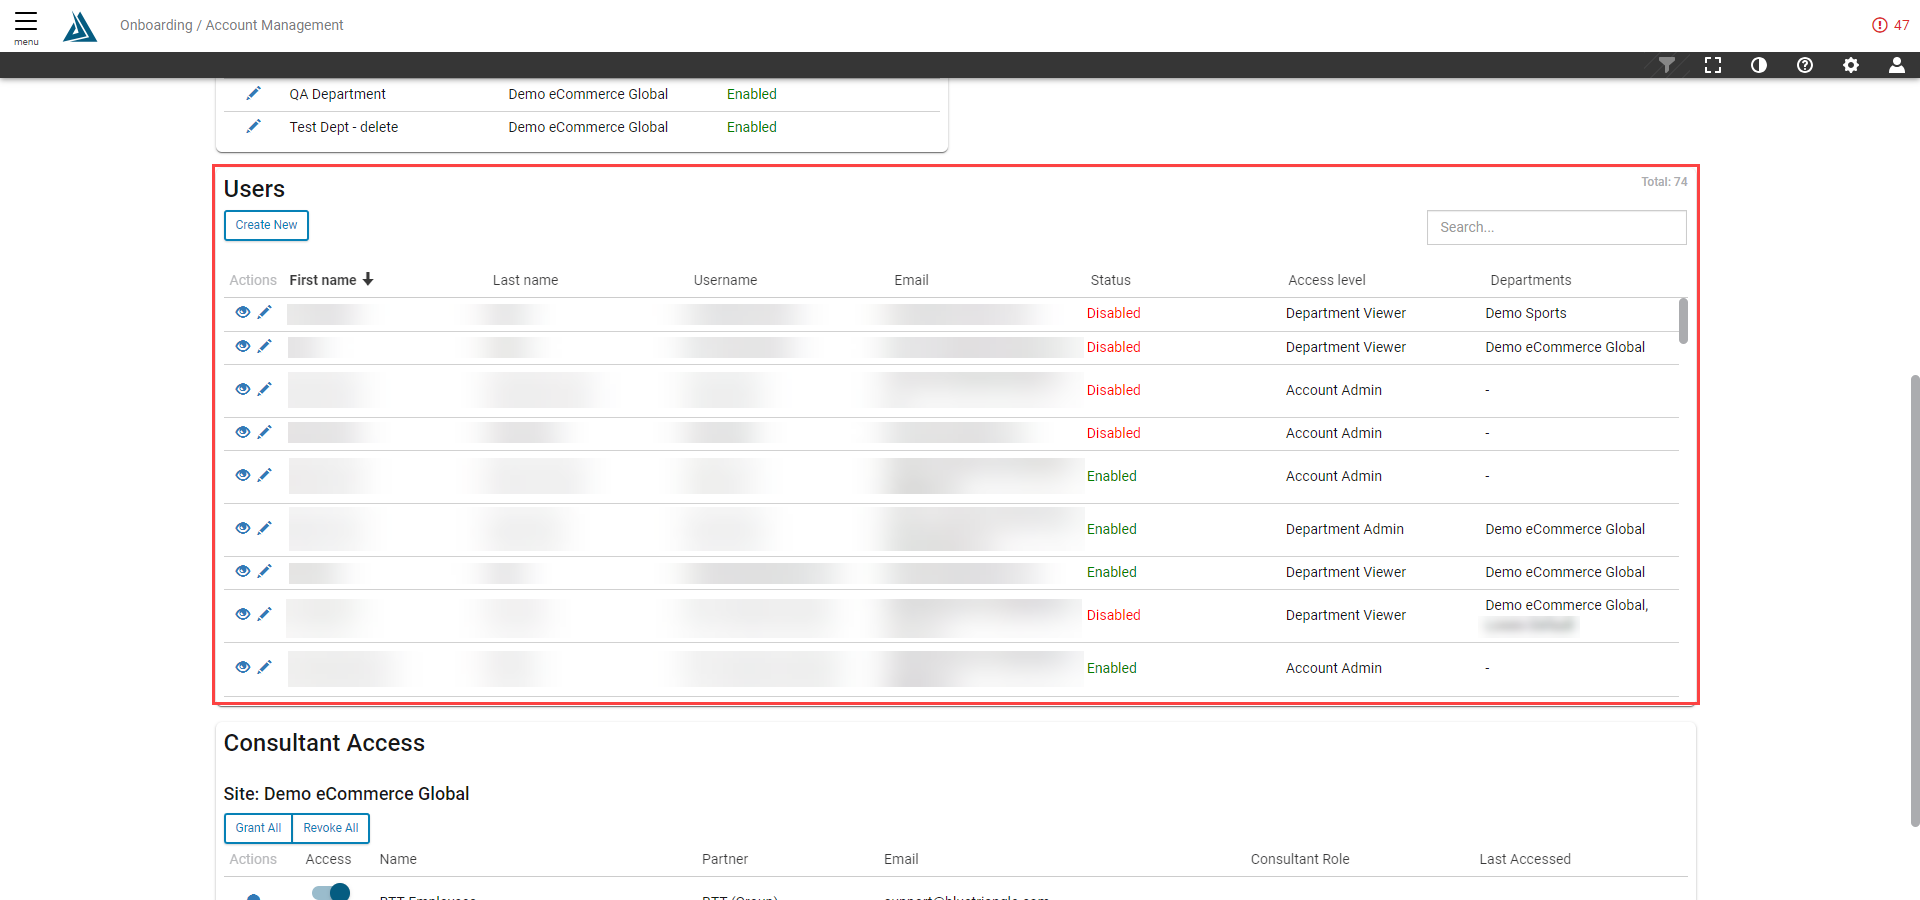Toggle dark mode with the contrast icon
Image resolution: width=1920 pixels, height=900 pixels.
(x=1759, y=65)
